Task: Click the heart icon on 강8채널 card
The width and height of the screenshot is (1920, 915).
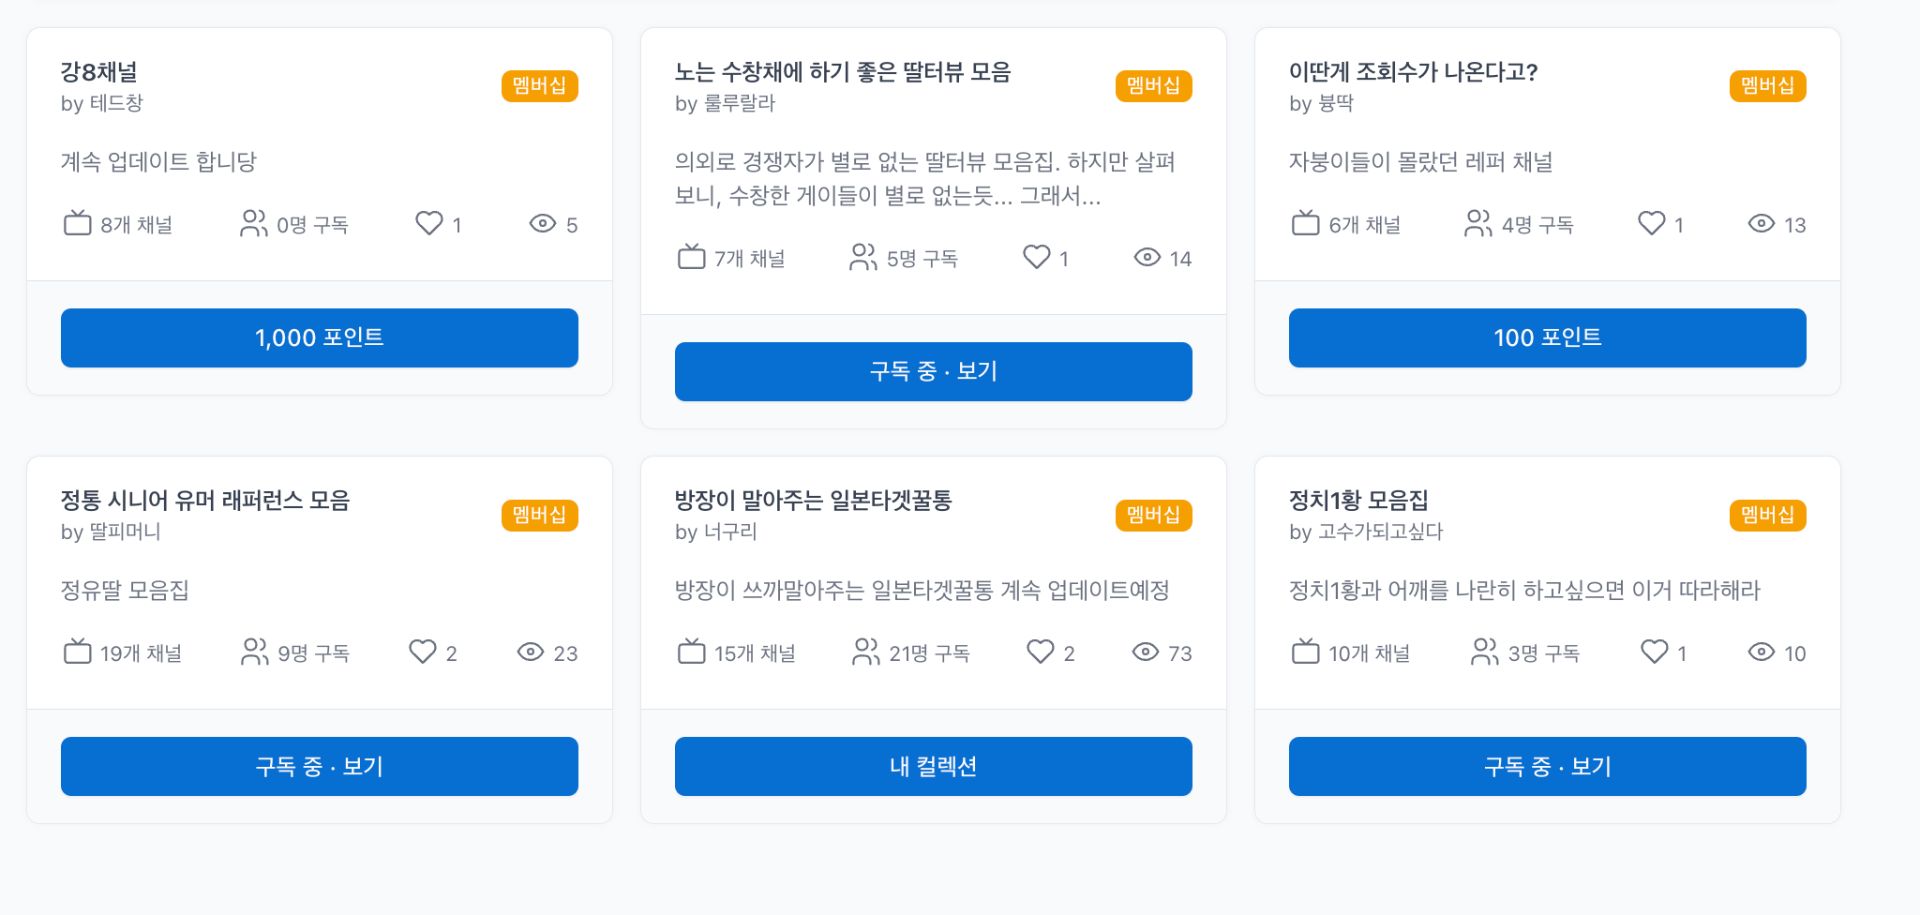Action: pos(429,223)
